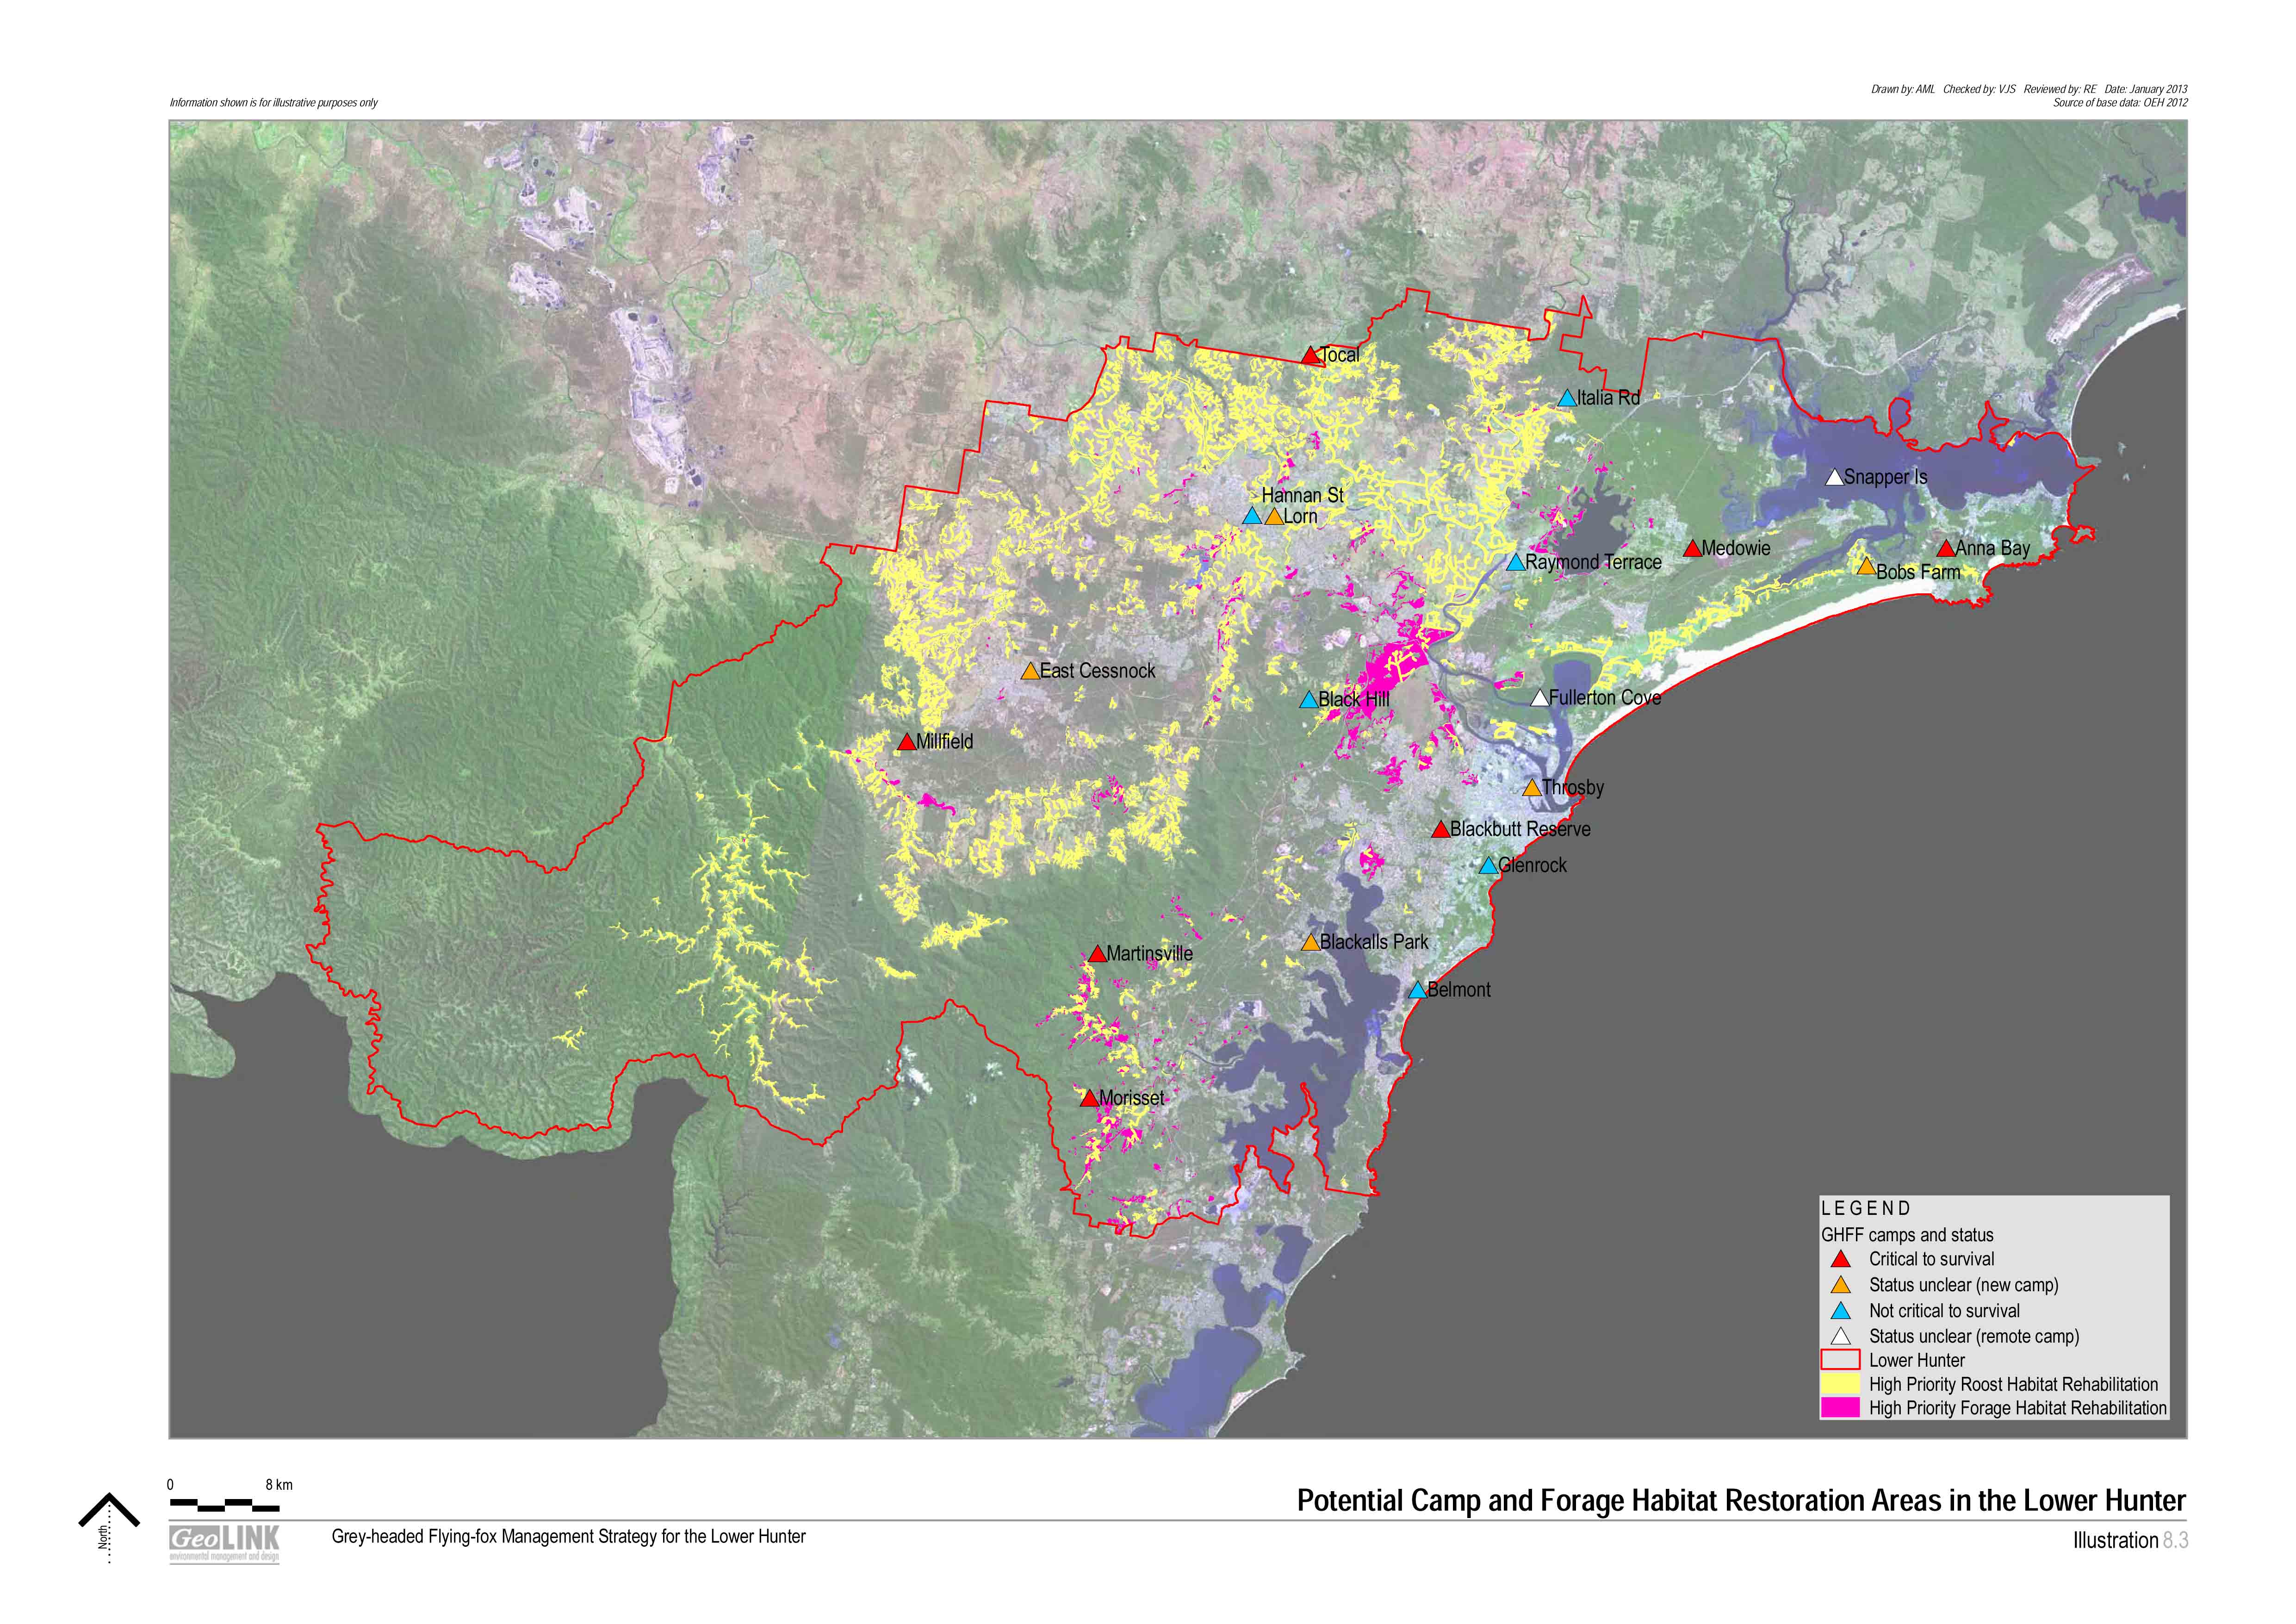Click 'Lower Hunter' legend label
The image size is (2296, 1624).
point(1917,1361)
